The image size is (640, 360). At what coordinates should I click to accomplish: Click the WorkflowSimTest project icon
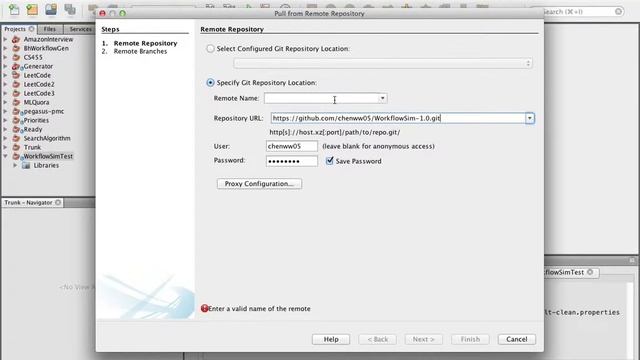(x=16, y=156)
